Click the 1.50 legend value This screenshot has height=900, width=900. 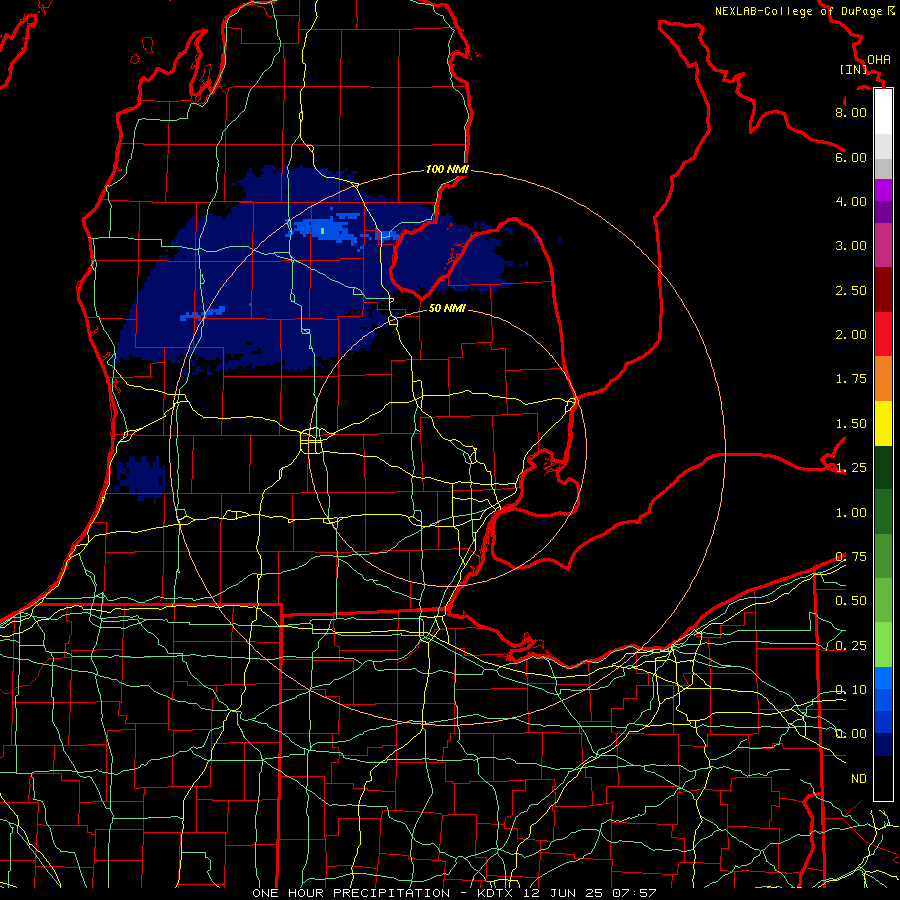click(x=851, y=424)
